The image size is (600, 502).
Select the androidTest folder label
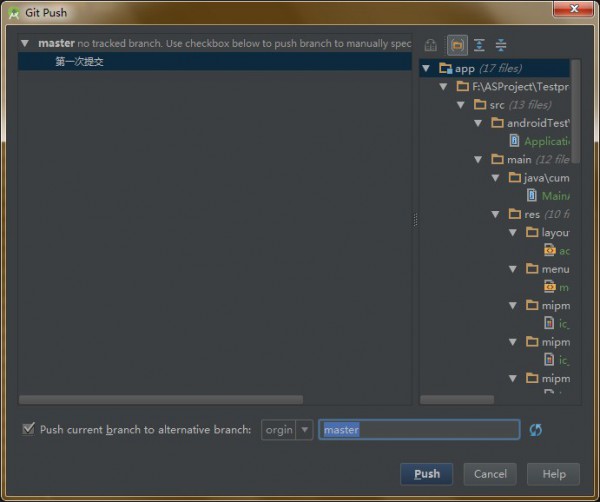click(538, 123)
